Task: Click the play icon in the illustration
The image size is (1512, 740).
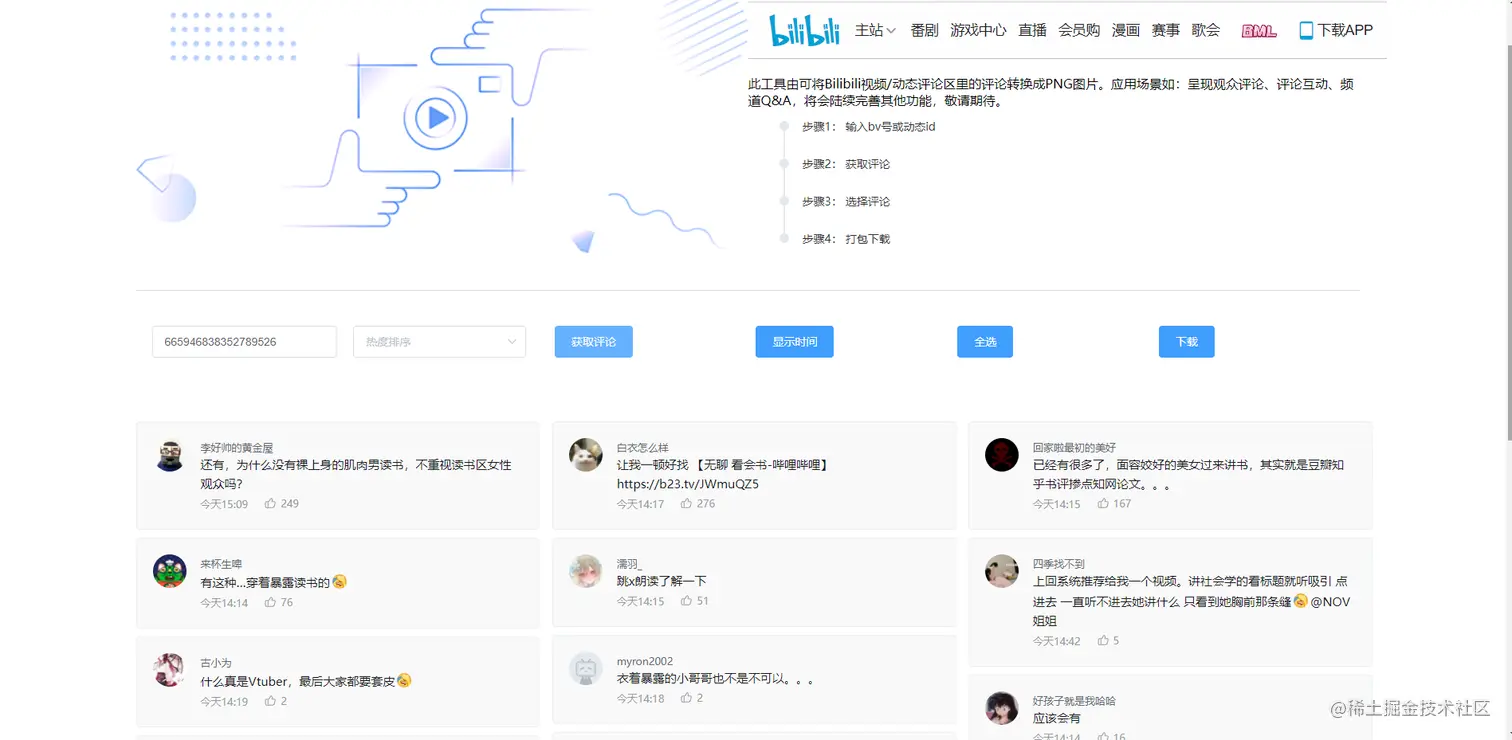Action: tap(437, 118)
